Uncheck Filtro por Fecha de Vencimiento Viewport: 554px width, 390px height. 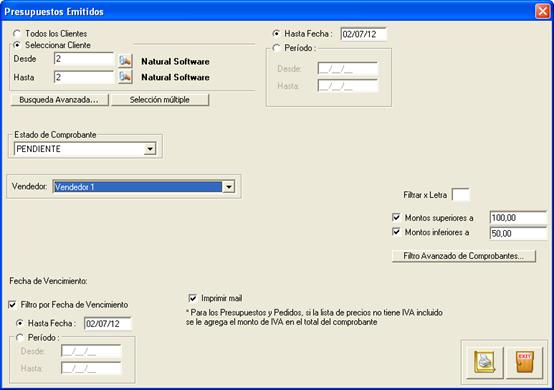tap(12, 304)
